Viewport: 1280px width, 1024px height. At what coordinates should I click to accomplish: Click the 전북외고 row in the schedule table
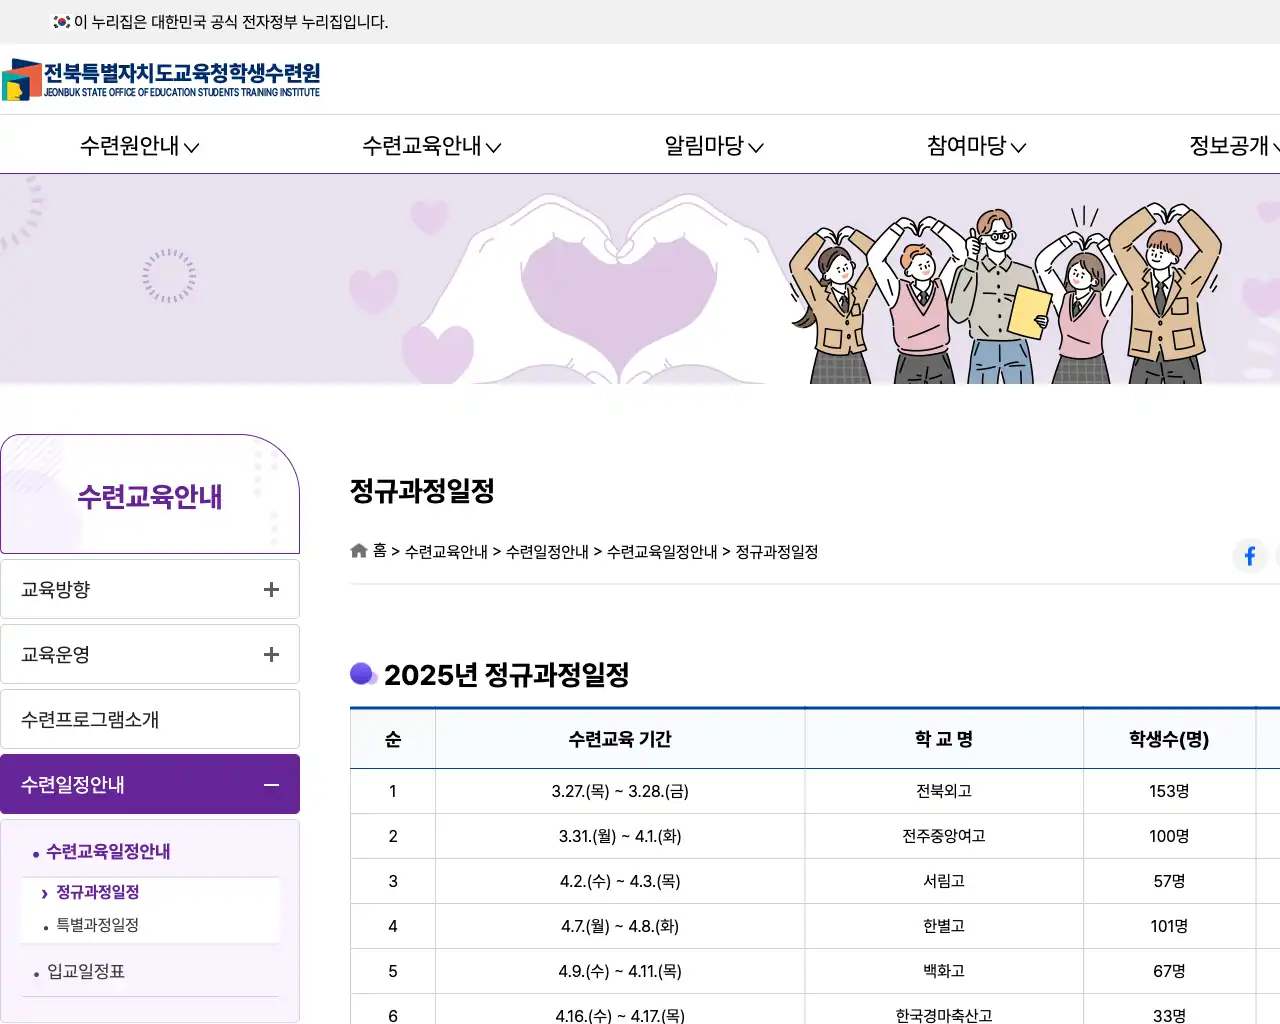coord(942,790)
